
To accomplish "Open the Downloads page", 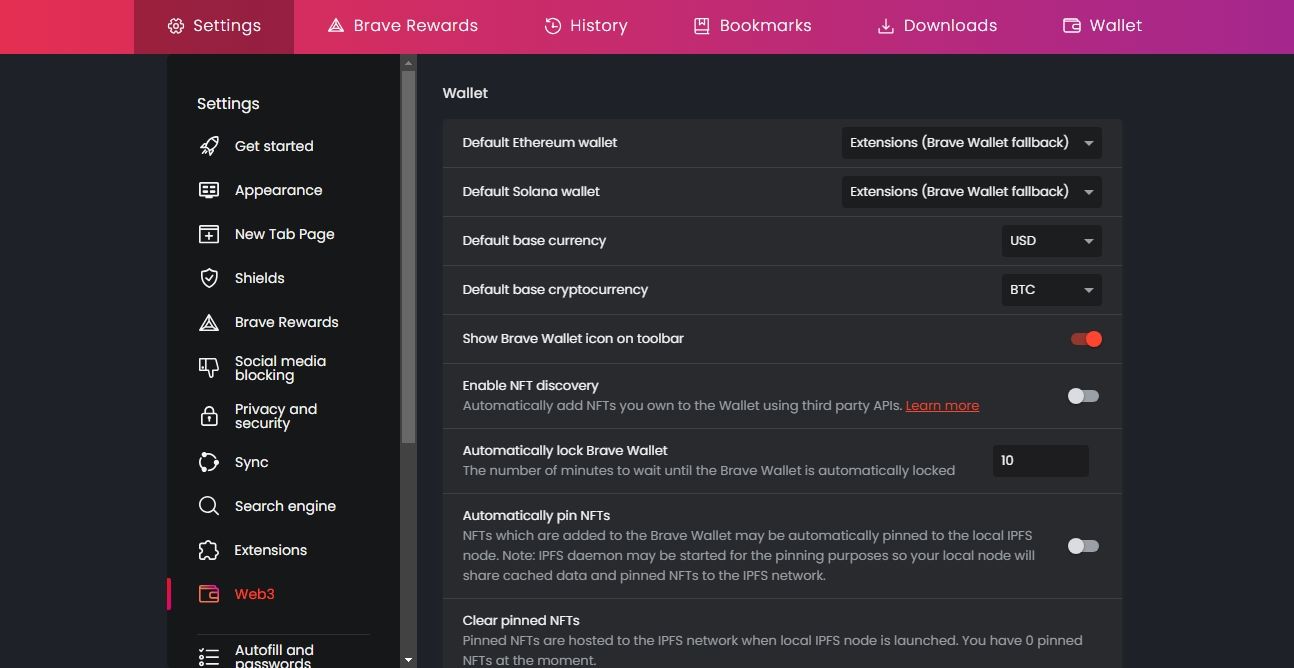I will [x=936, y=25].
